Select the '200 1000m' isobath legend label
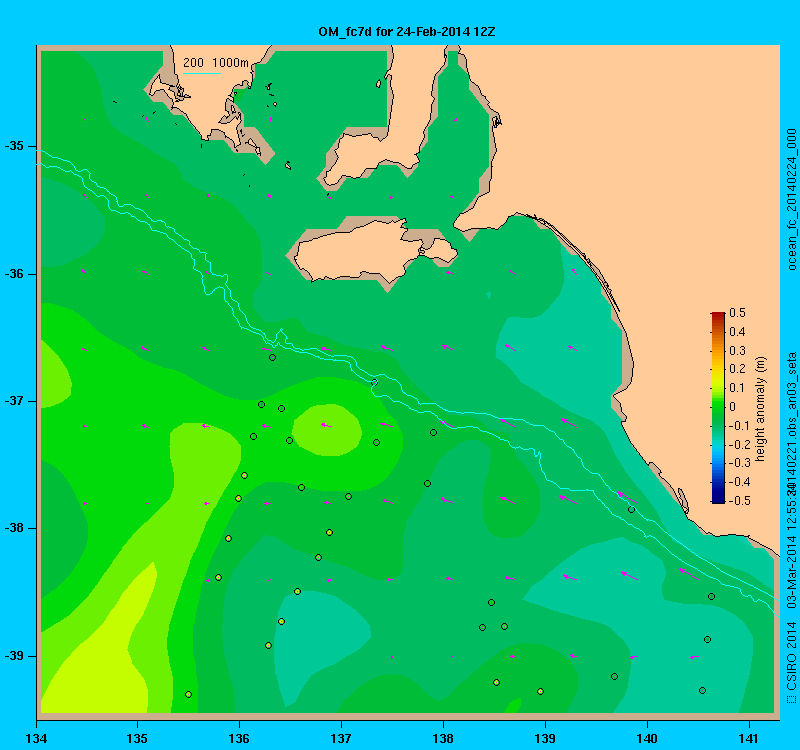The height and width of the screenshot is (750, 800). point(216,62)
